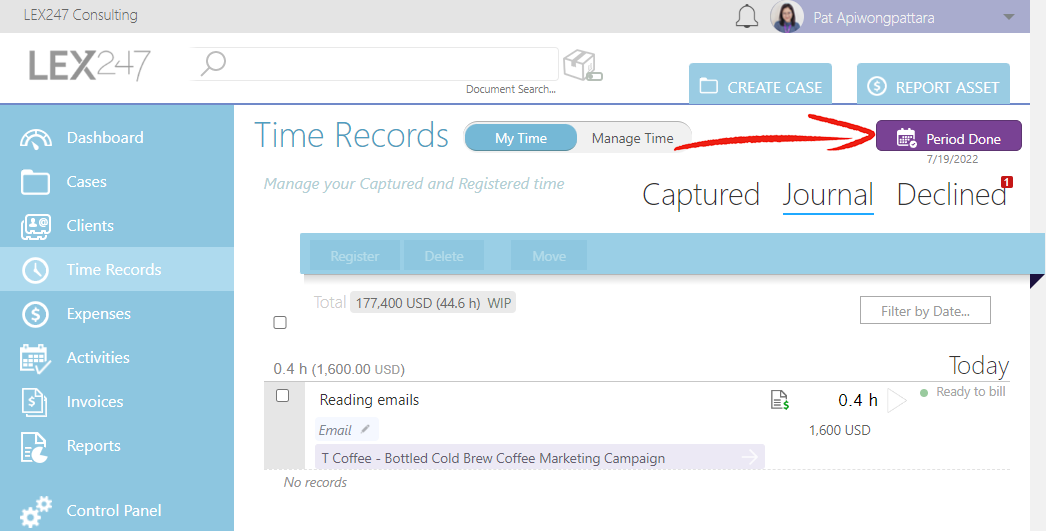Click Pat Apiwongpattara's profile avatar
The height and width of the screenshot is (531, 1046).
(x=787, y=17)
